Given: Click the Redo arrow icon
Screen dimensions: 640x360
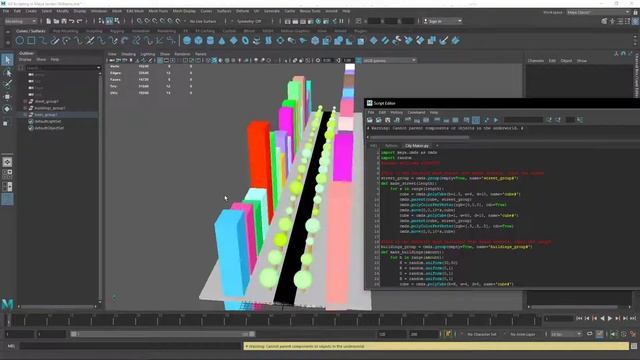Looking at the screenshot, I should coord(80,21).
